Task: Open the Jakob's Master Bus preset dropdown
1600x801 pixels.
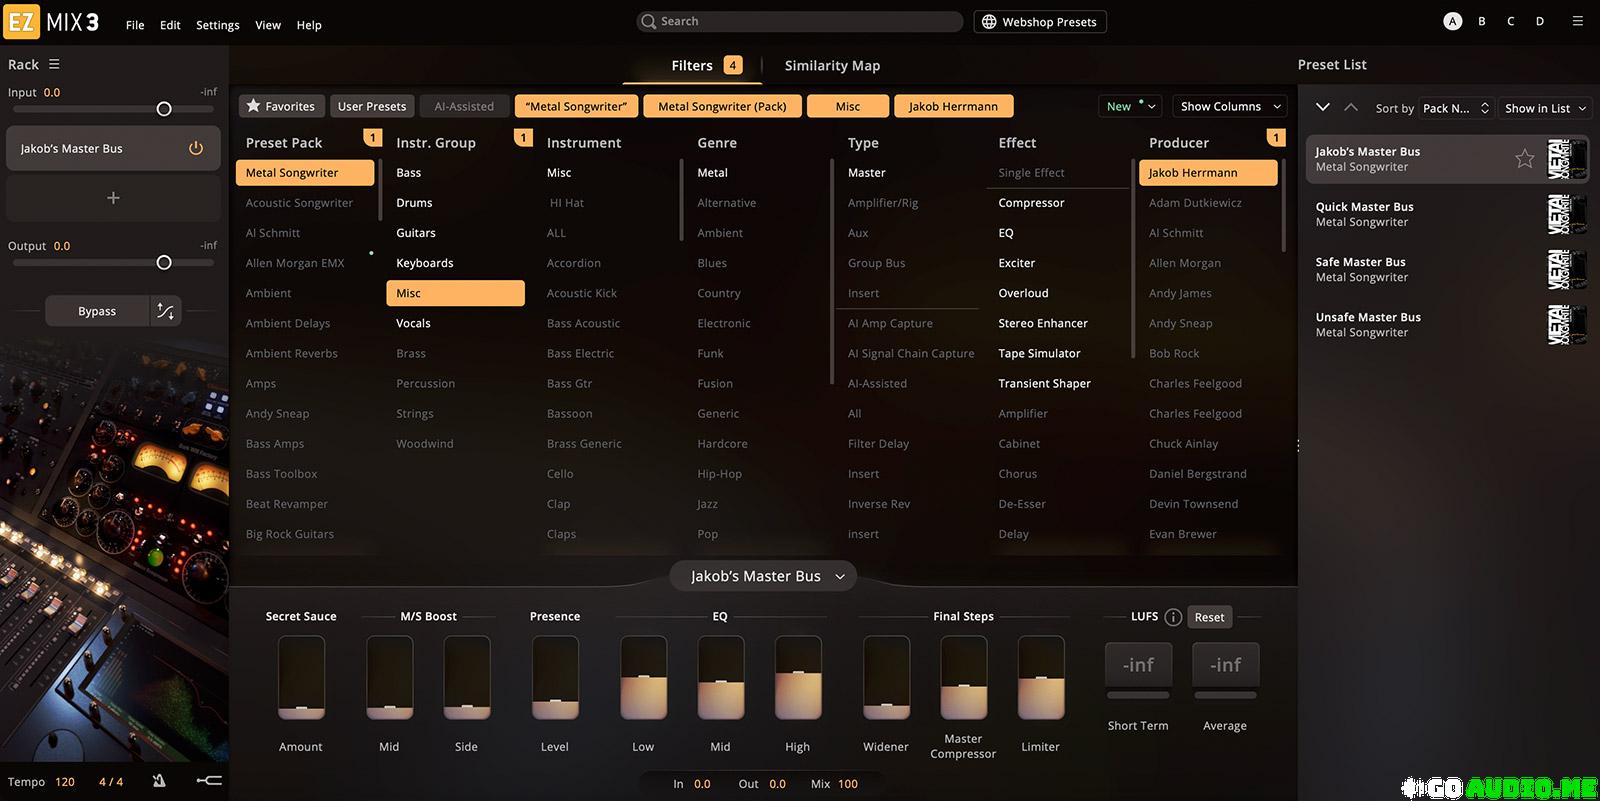Action: [763, 576]
